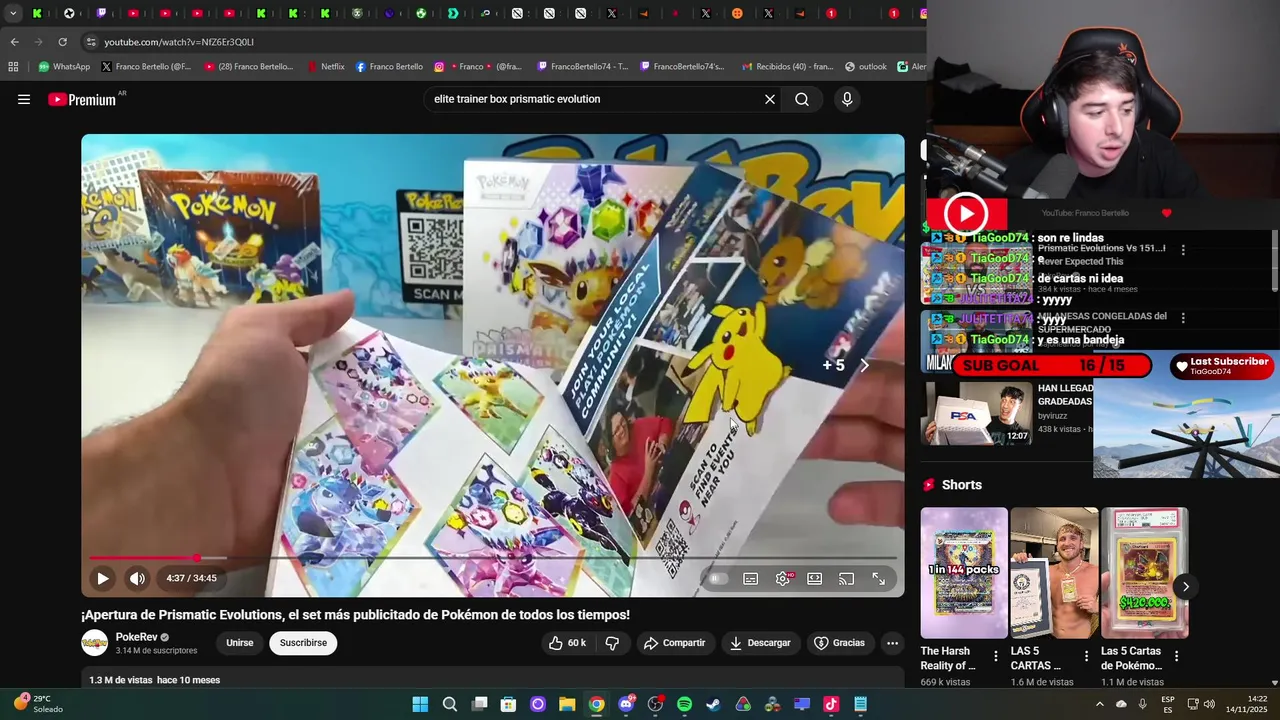Open Windows Start menu
Image resolution: width=1280 pixels, height=720 pixels.
point(420,704)
